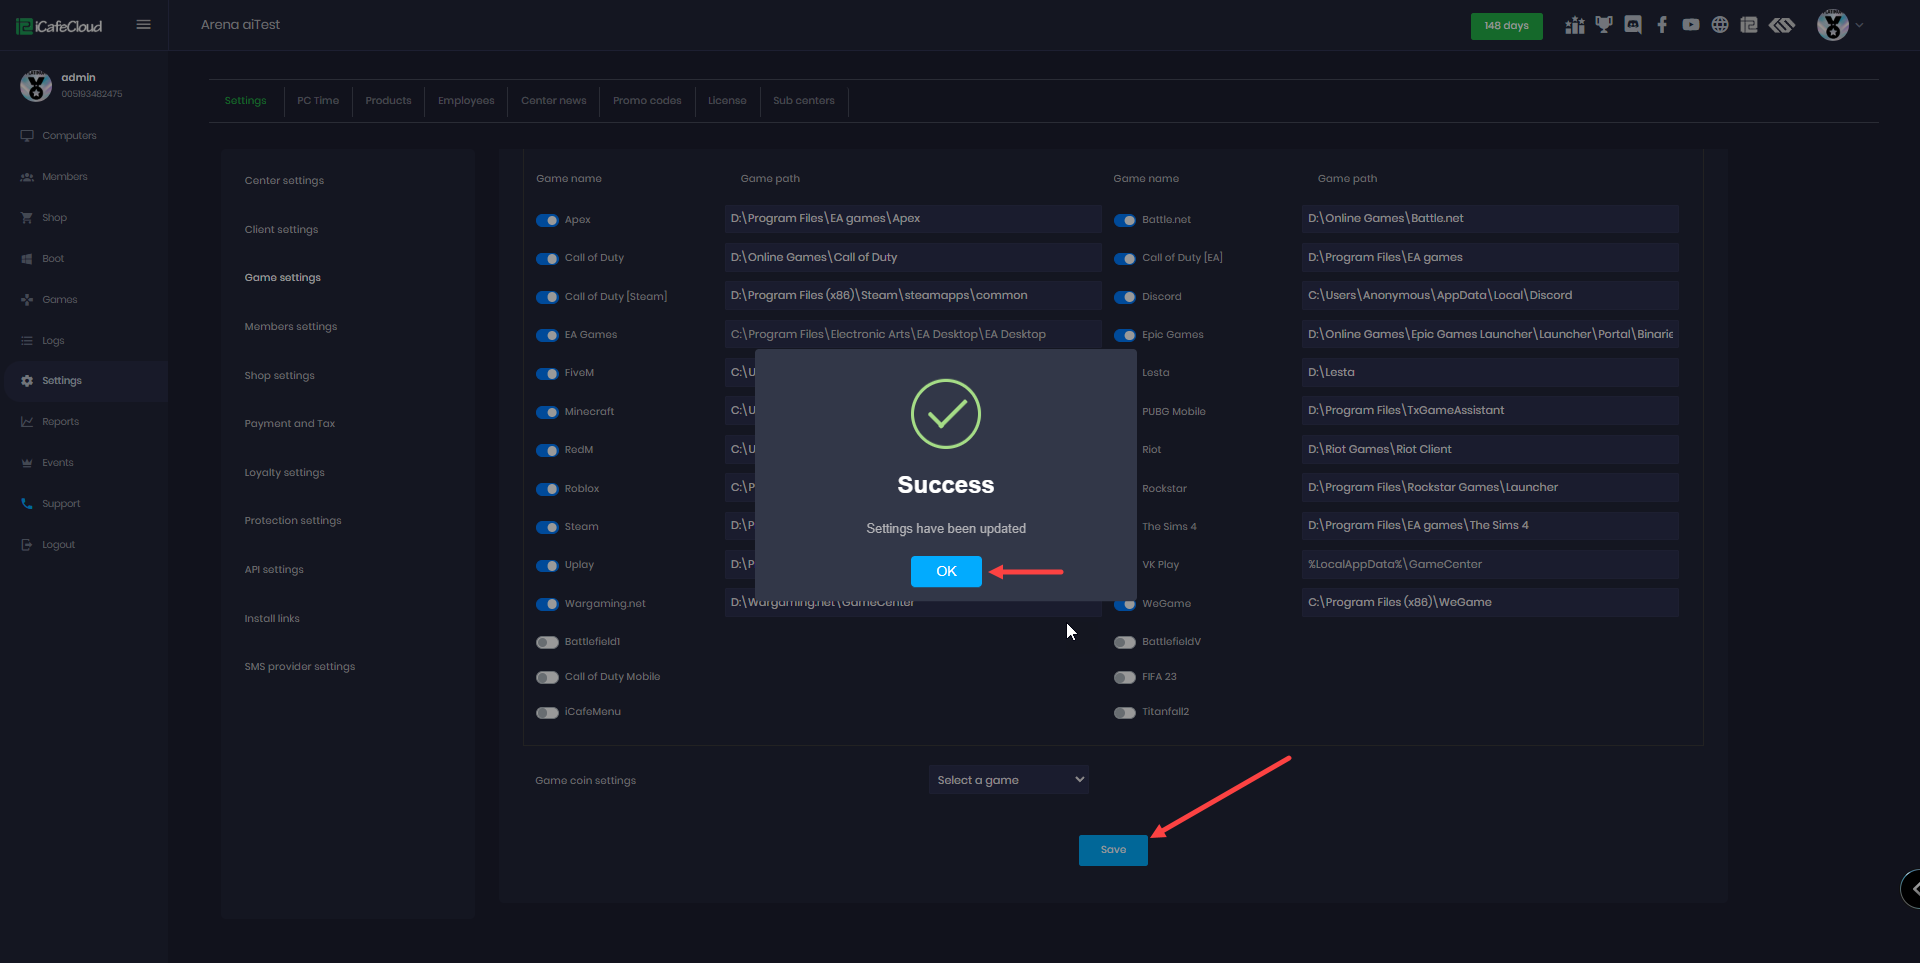Click the Battle.net game path field
The image size is (1920, 963).
1489,219
